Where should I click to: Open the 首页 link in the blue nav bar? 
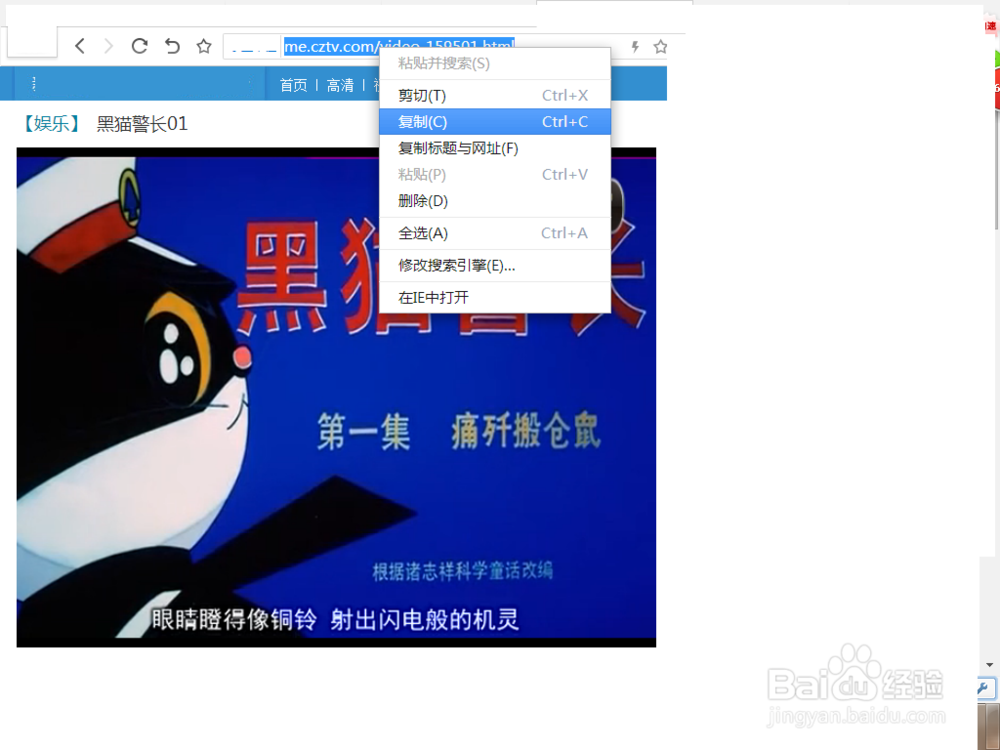293,85
